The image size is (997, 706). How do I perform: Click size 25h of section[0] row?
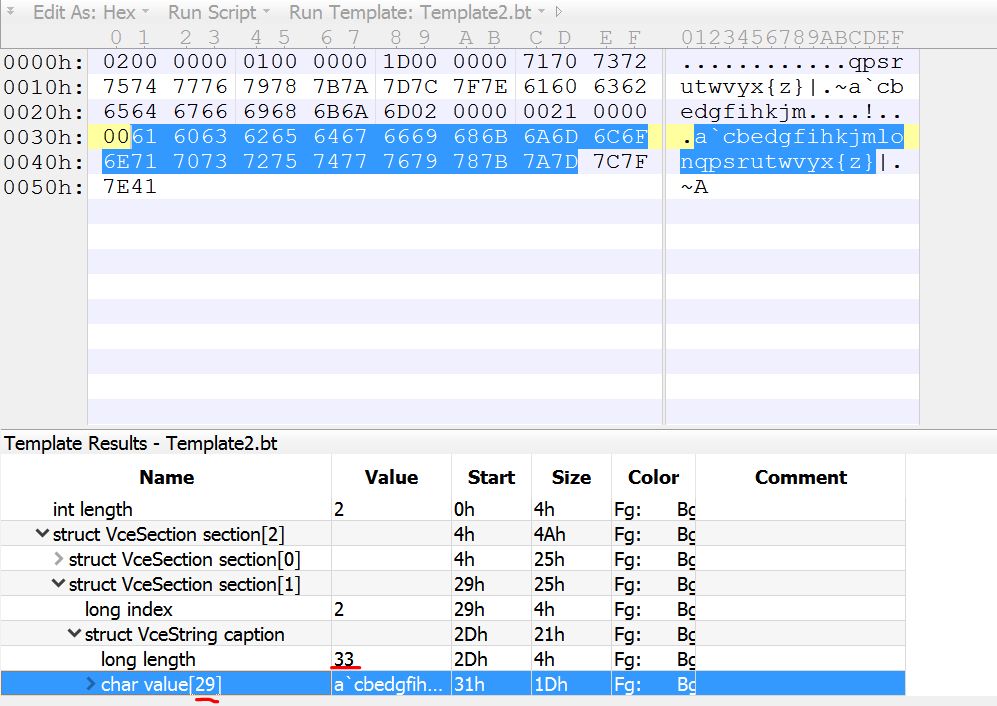coord(549,559)
